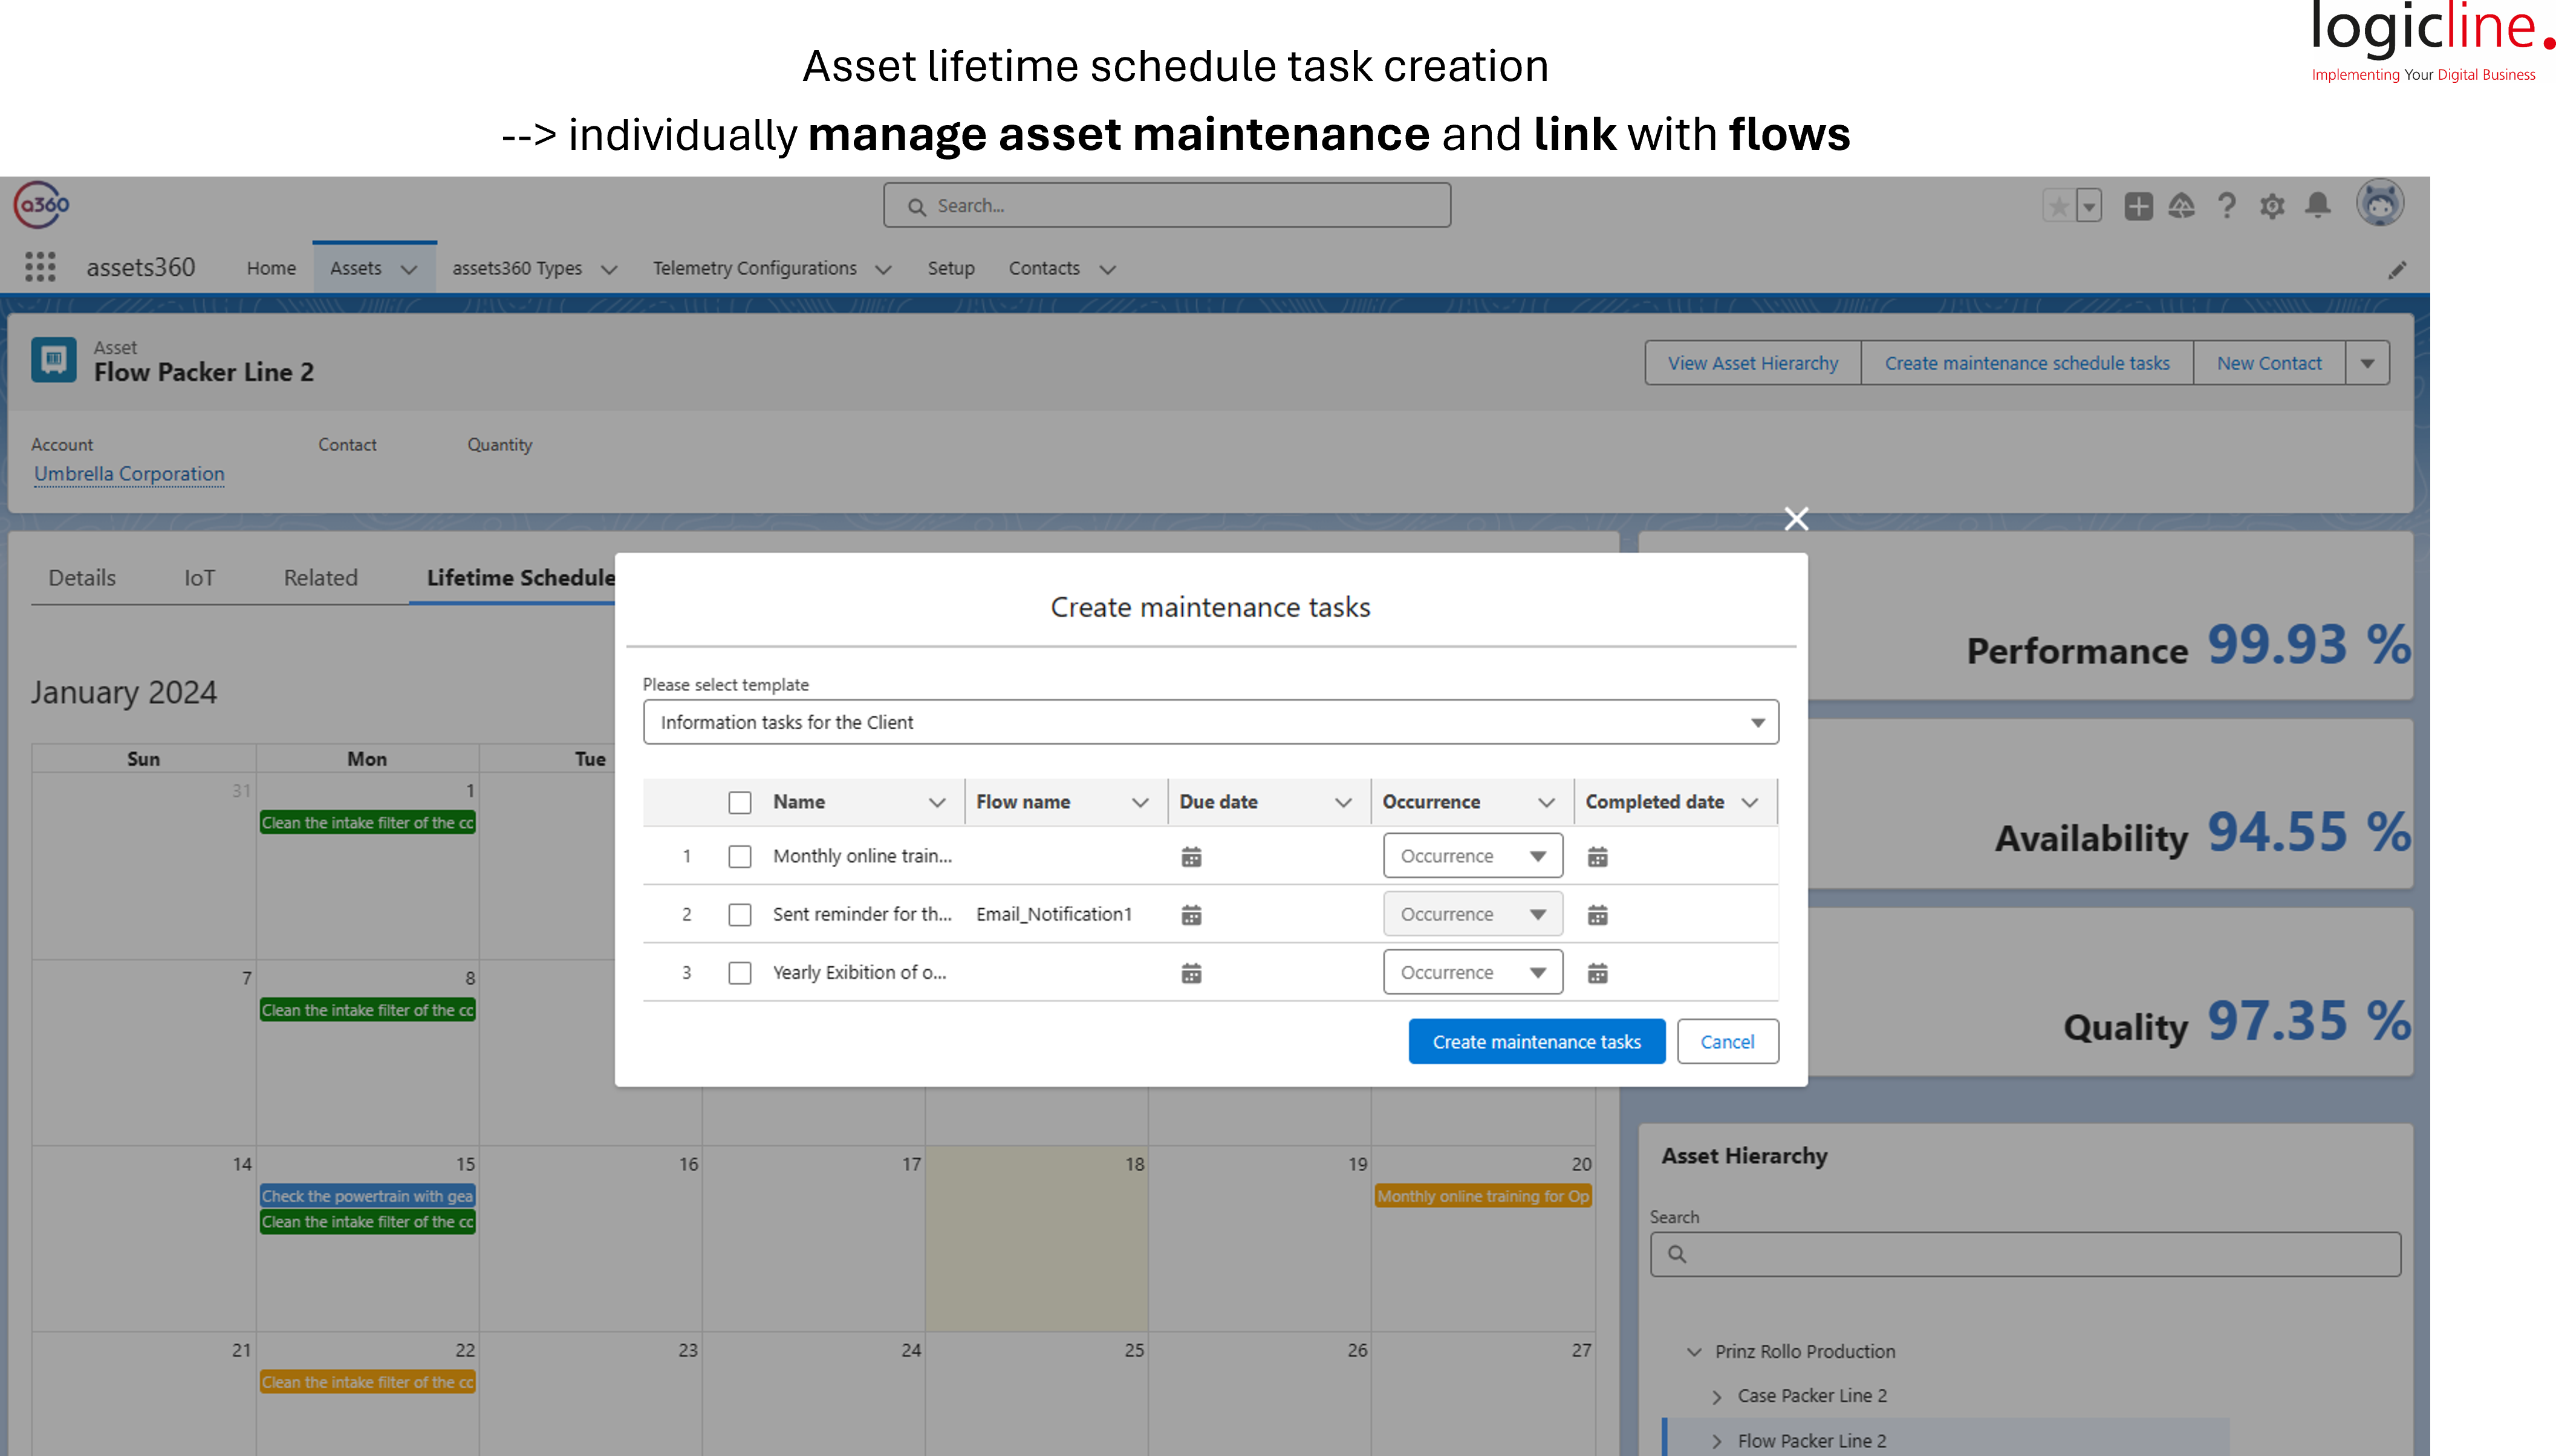Close the Create maintenance tasks dialog
The height and width of the screenshot is (1456, 2556).
(1796, 519)
